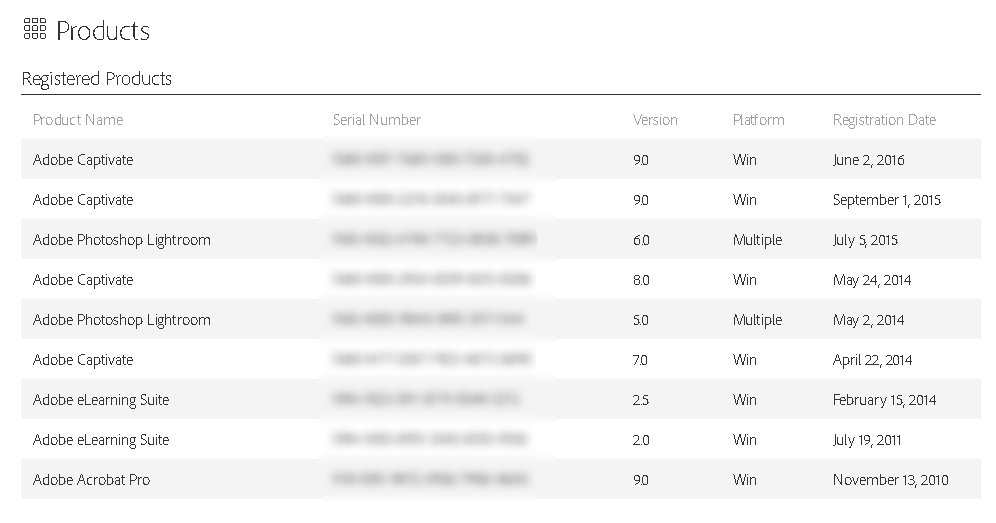Click the blurred serial number for Adobe Acrobat Pro
This screenshot has height=523, width=996.
(x=431, y=480)
